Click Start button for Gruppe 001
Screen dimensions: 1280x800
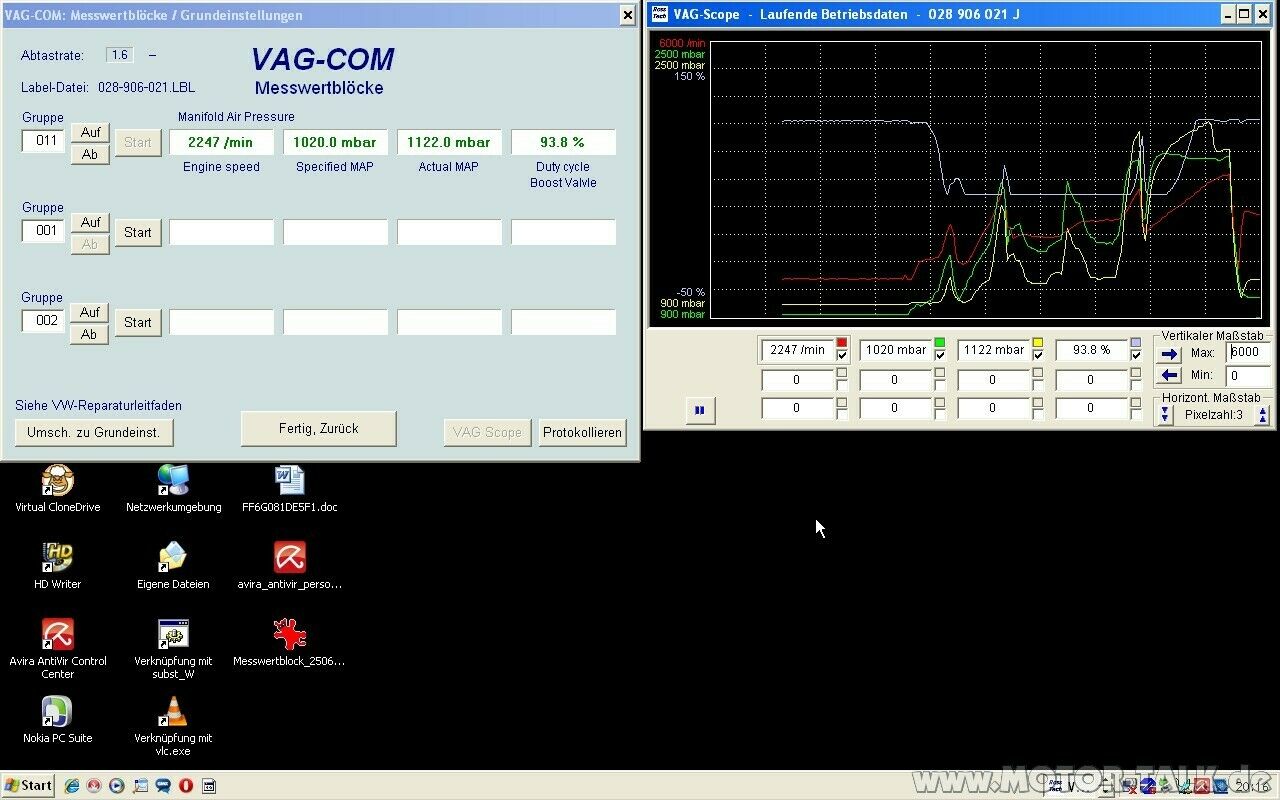[x=138, y=232]
